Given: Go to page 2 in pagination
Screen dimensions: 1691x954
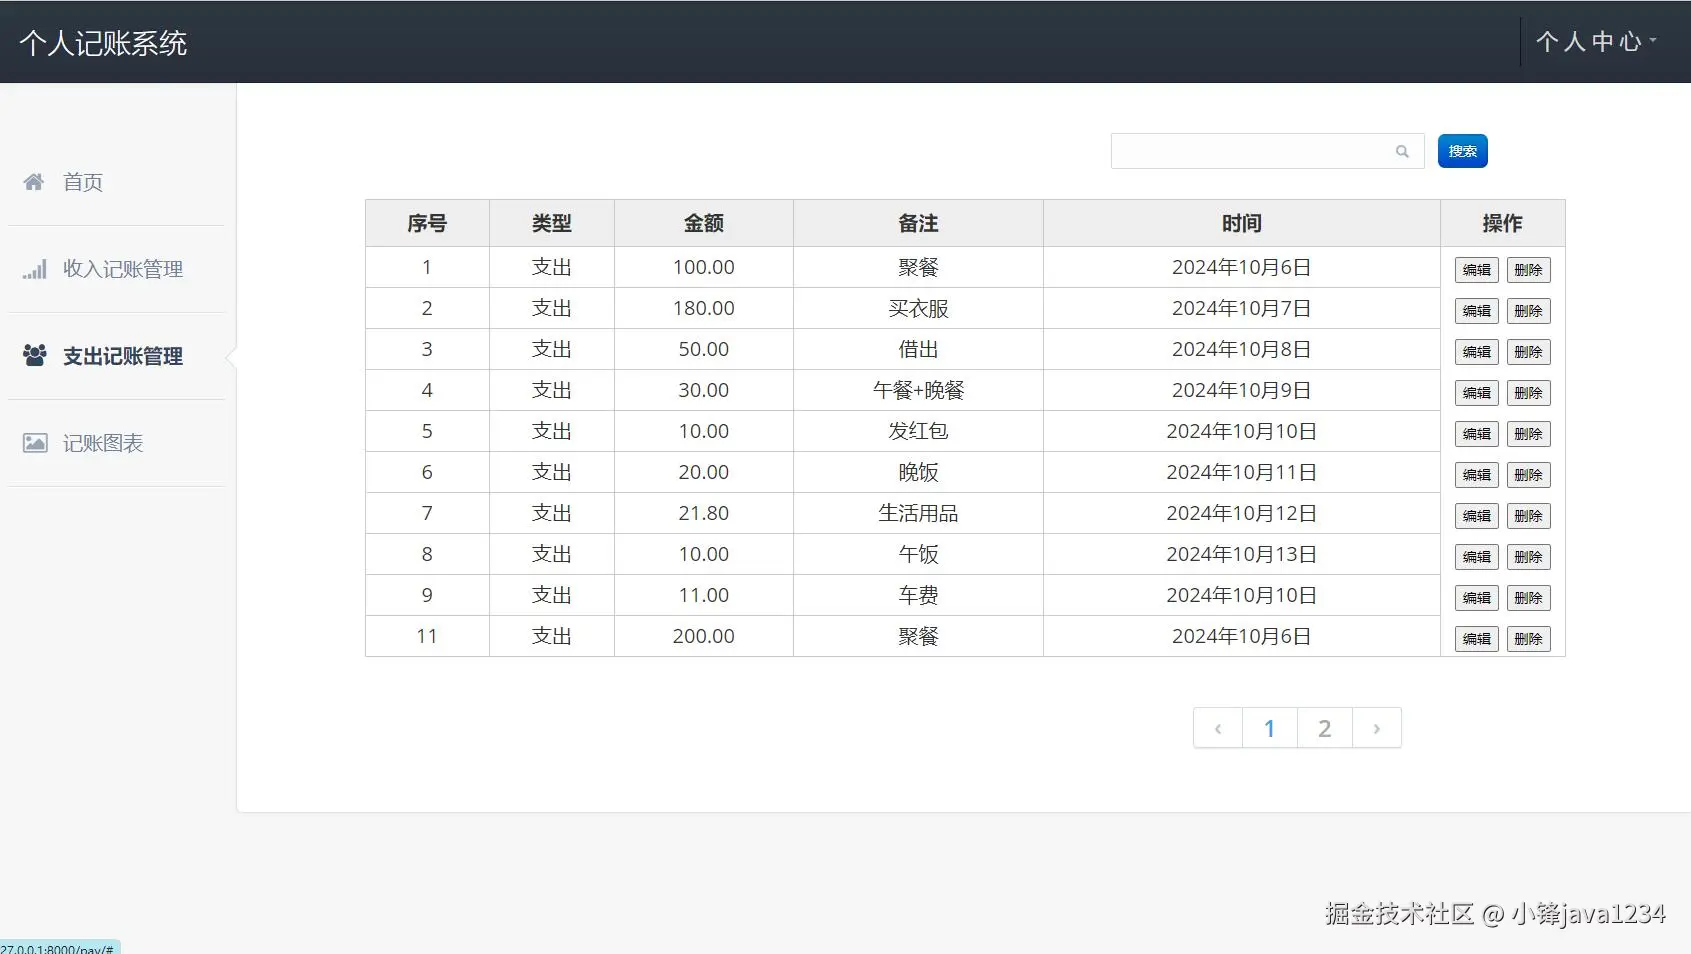Looking at the screenshot, I should (1324, 728).
